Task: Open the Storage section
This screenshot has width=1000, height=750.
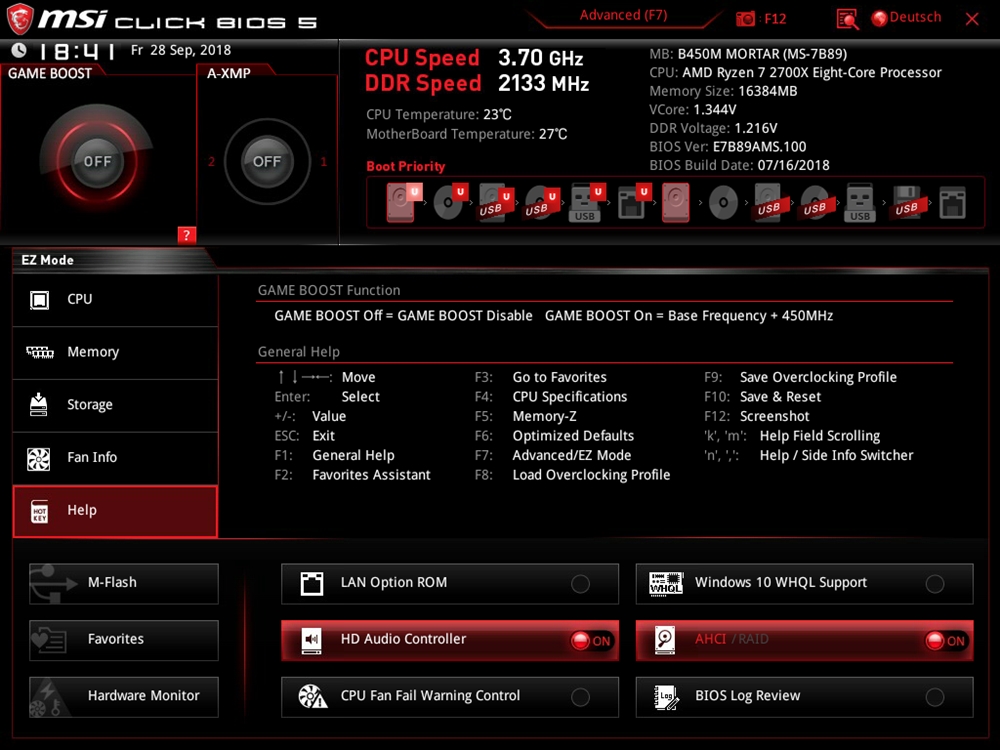Action: [x=115, y=406]
